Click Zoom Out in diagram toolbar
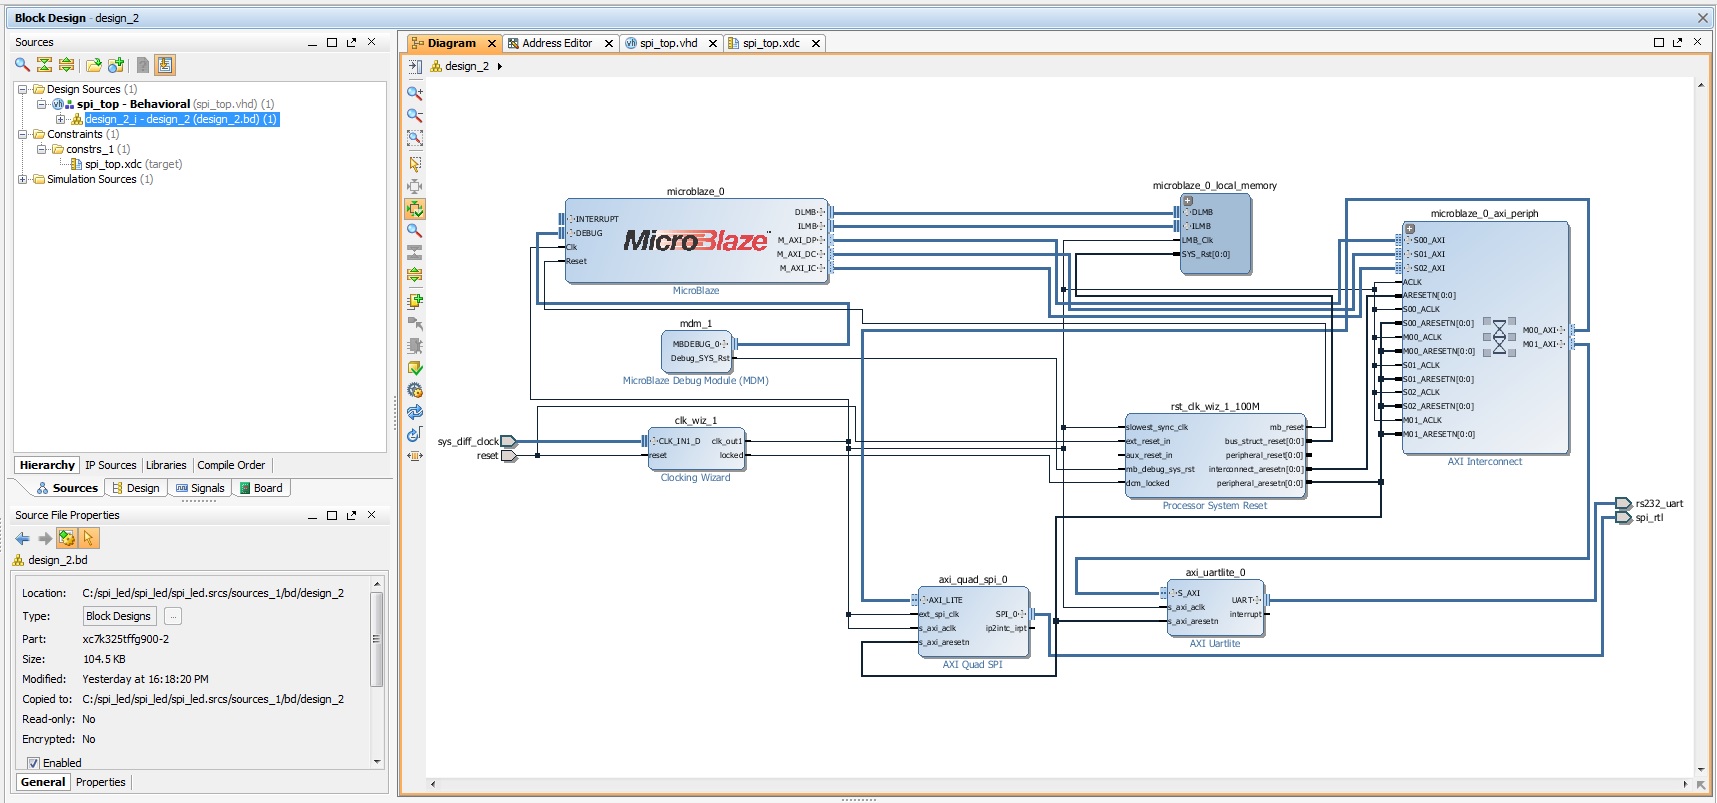The height and width of the screenshot is (803, 1717). (x=415, y=115)
